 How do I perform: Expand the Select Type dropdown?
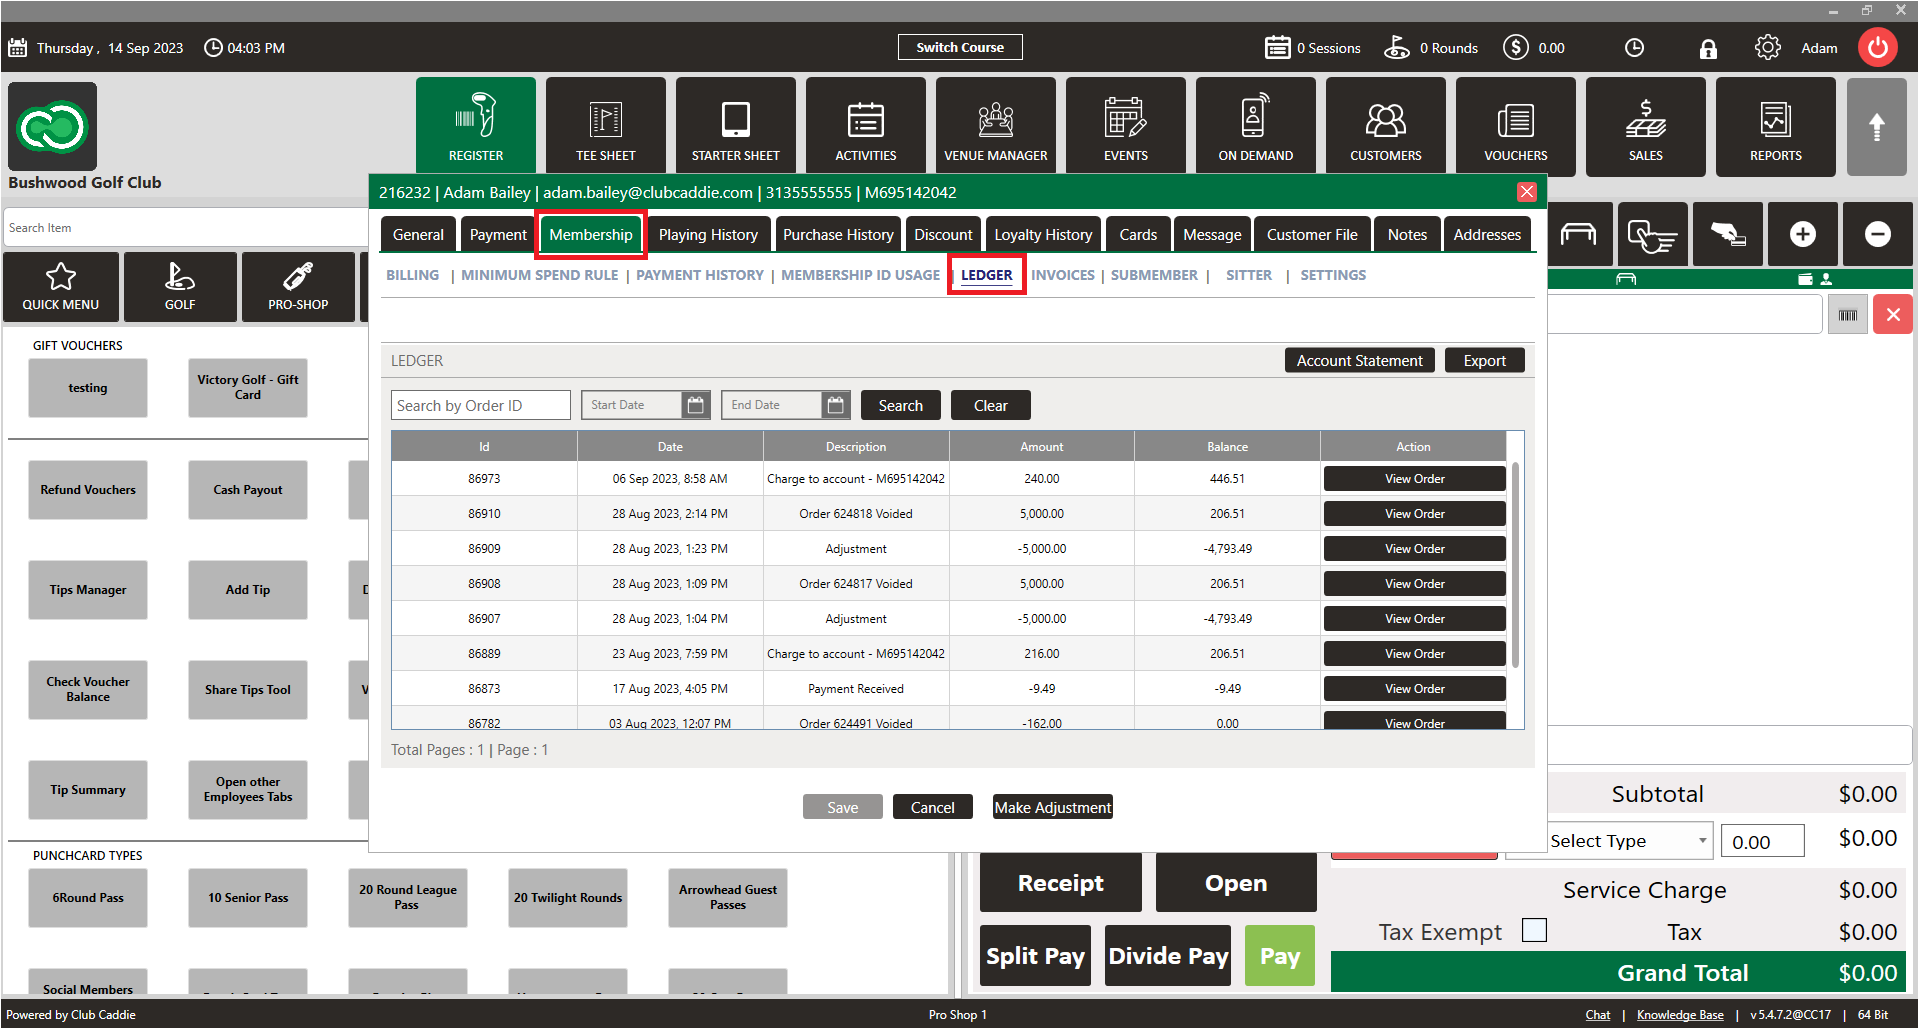1702,841
